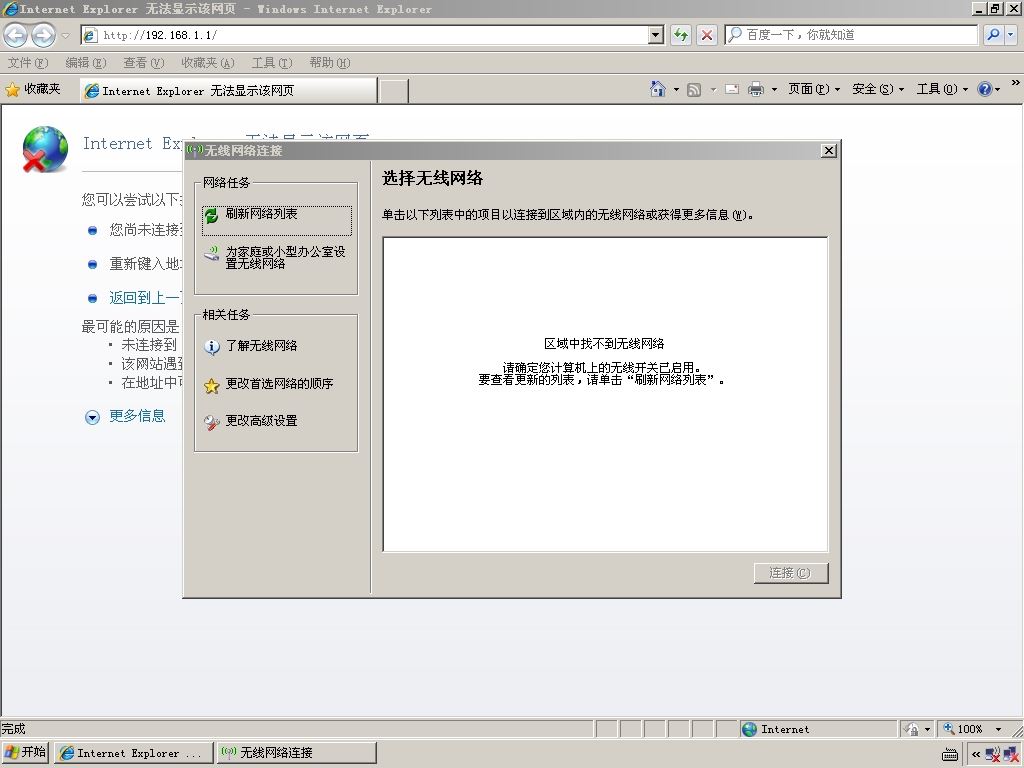This screenshot has height=768, width=1024.
Task: Click the green refresh network list icon
Action: click(212, 216)
